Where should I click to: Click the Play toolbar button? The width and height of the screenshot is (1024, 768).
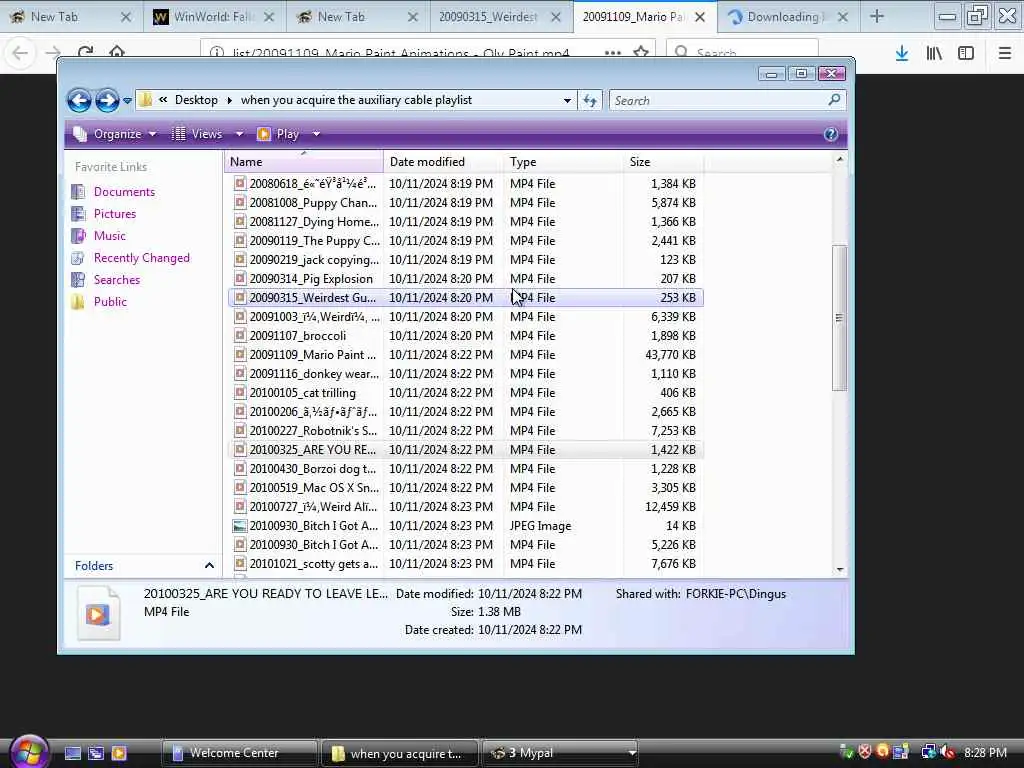[279, 134]
